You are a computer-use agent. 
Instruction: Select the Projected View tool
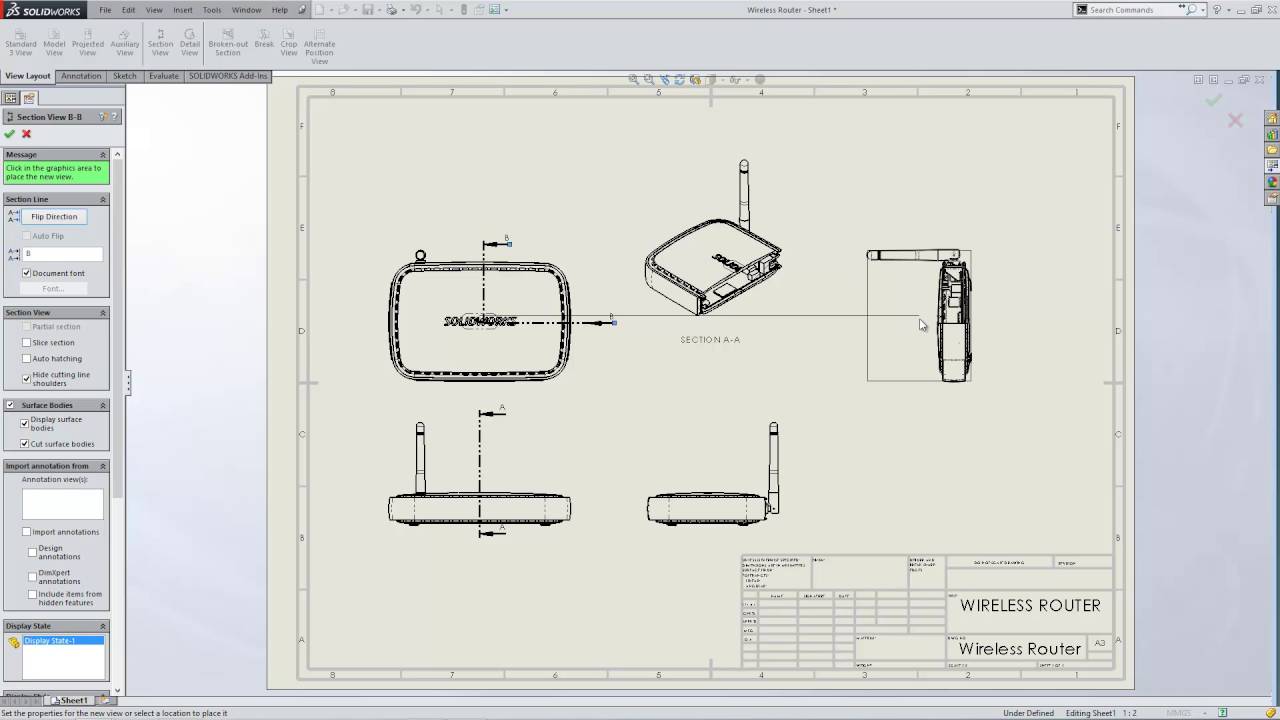pyautogui.click(x=88, y=43)
